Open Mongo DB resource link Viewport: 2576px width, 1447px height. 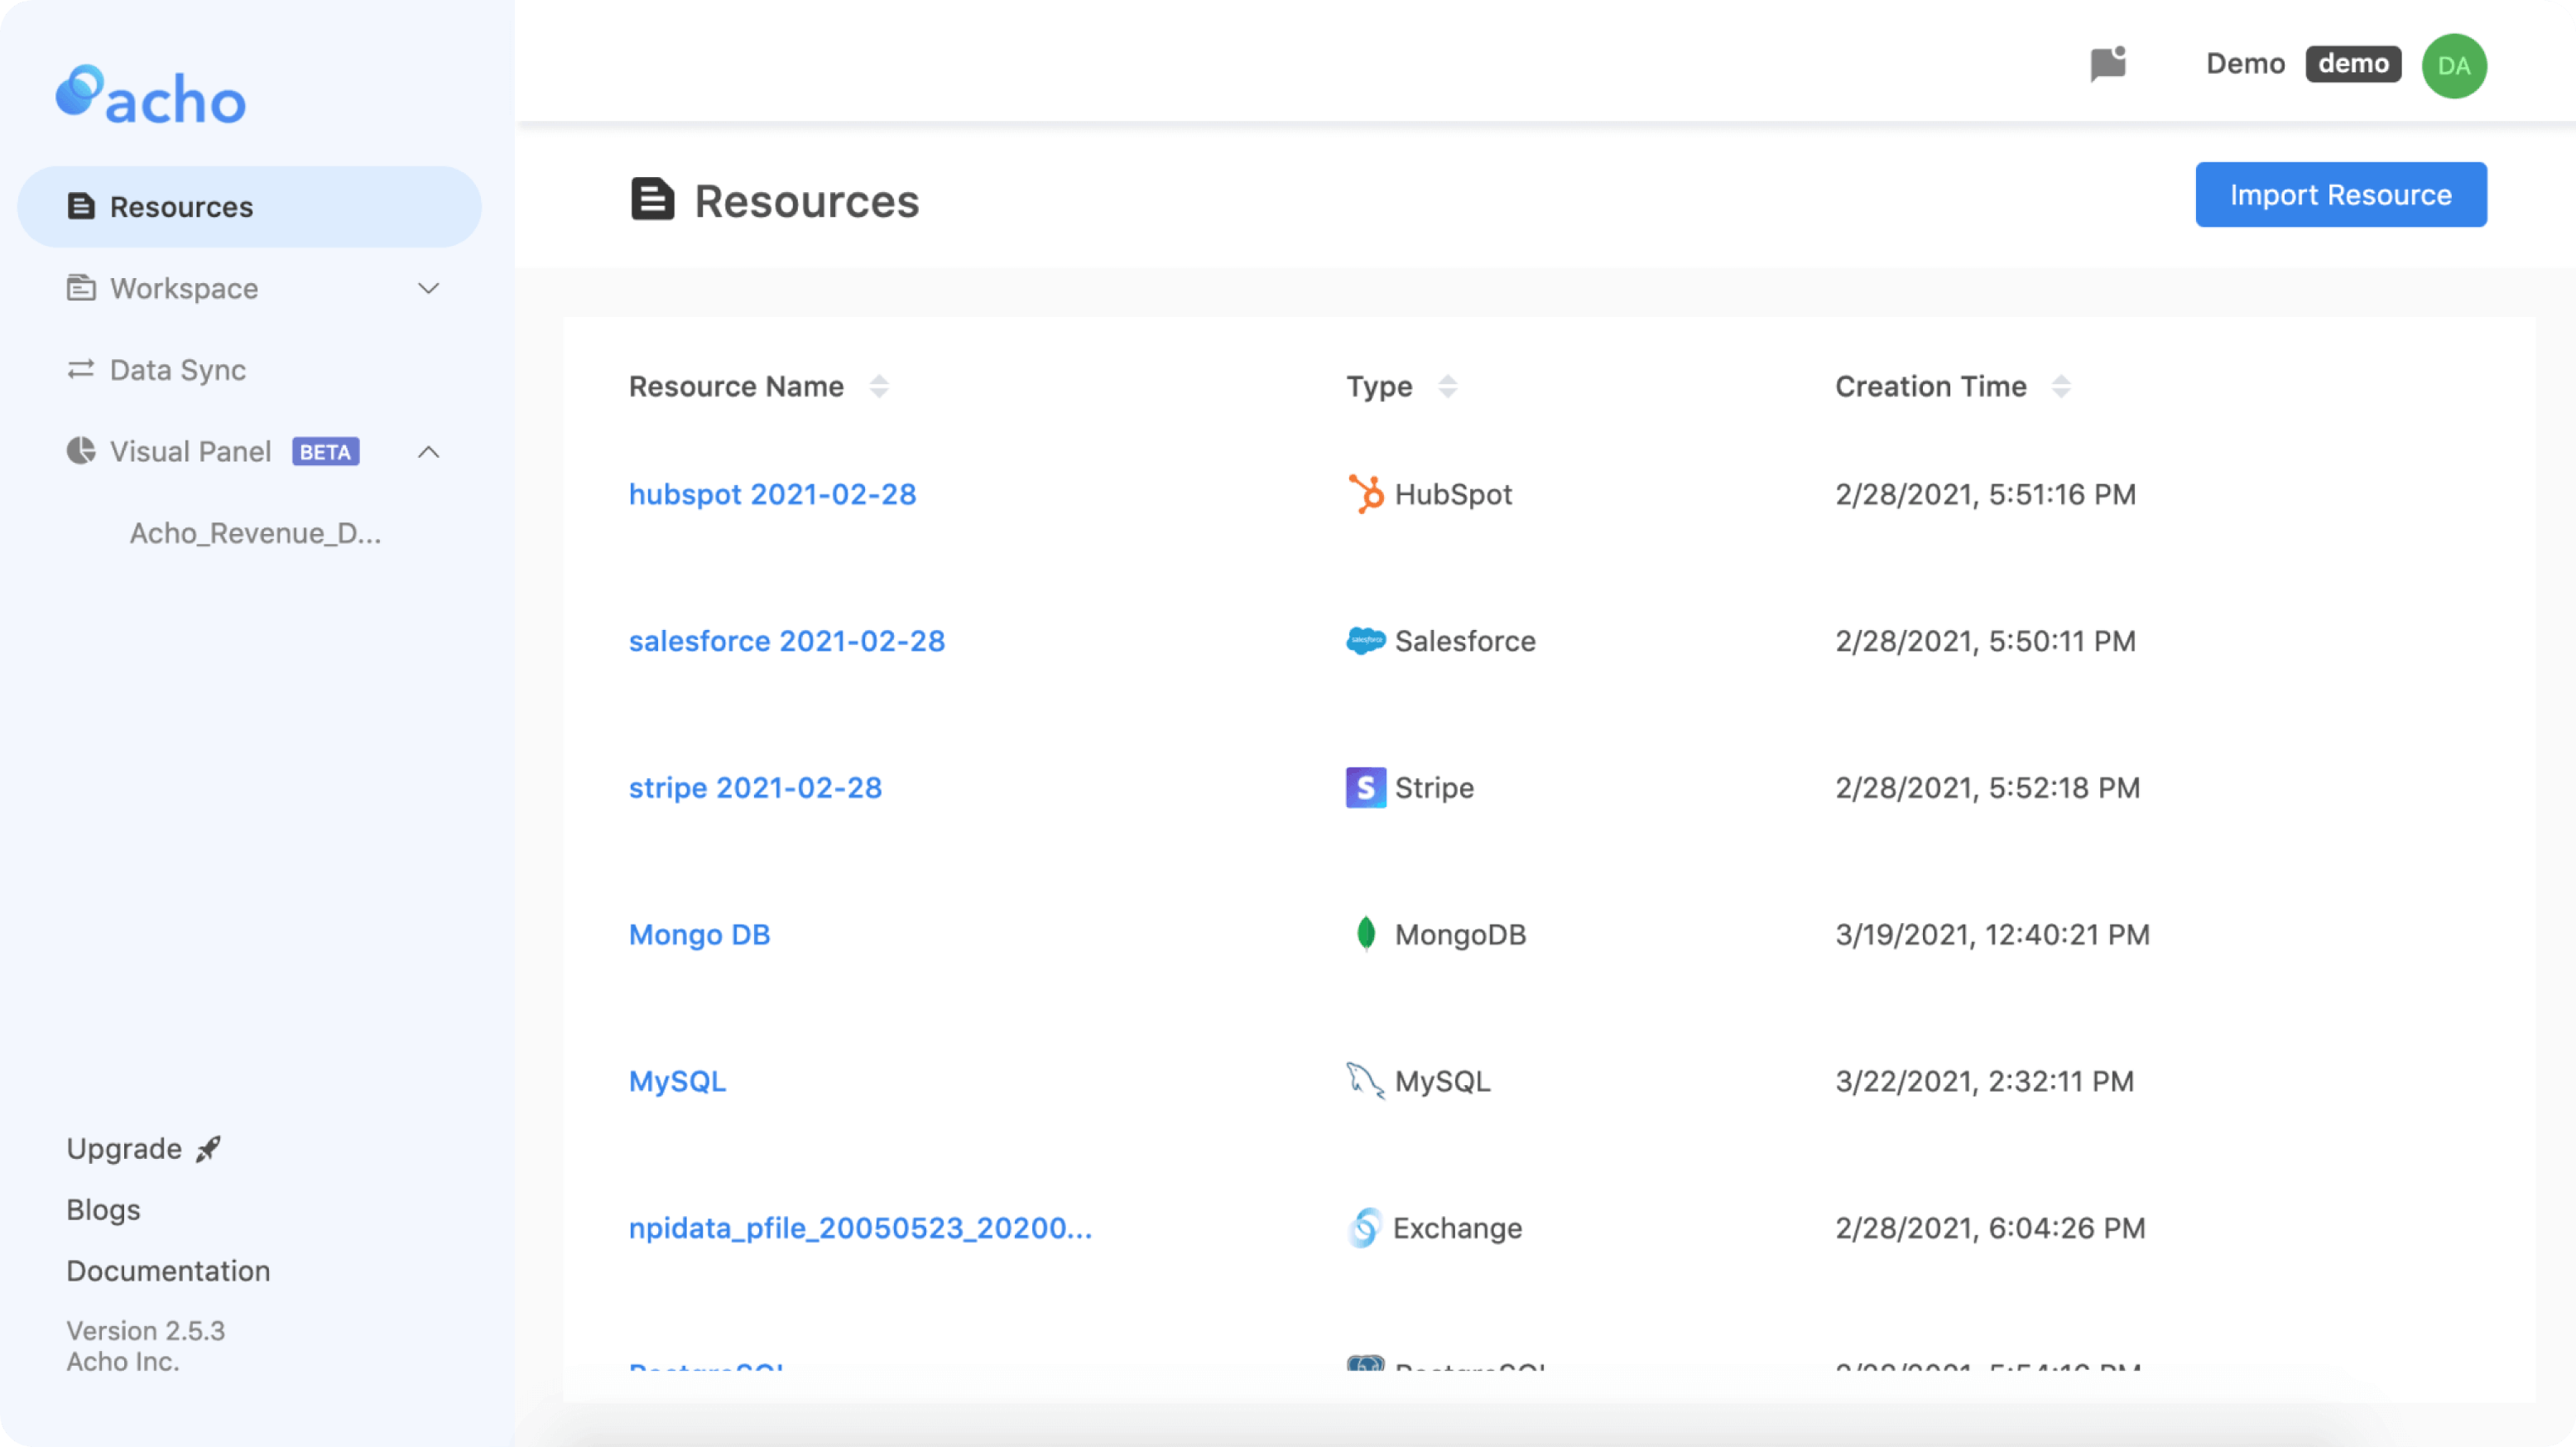699,934
